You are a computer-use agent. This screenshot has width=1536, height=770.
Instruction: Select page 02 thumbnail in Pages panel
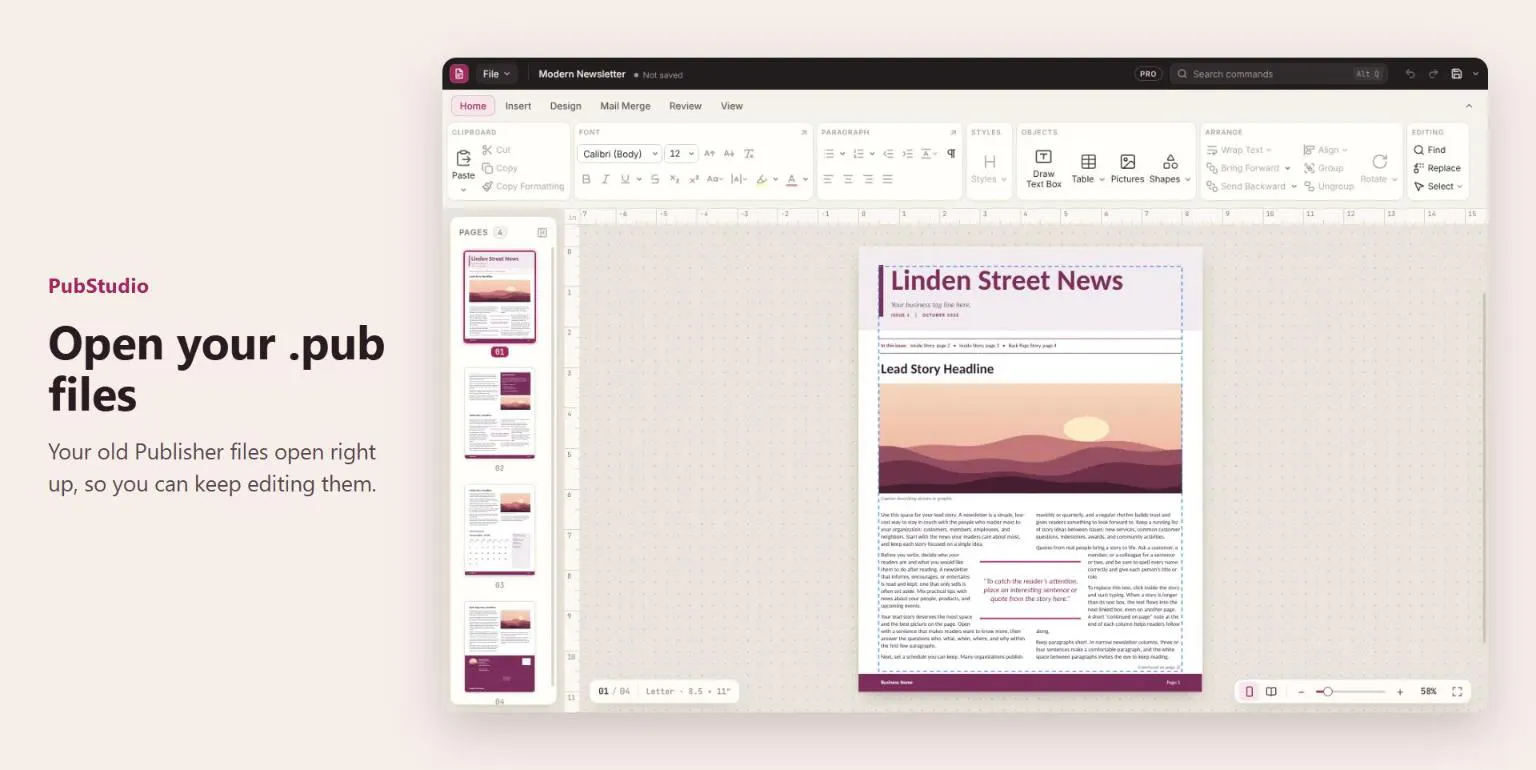click(499, 413)
